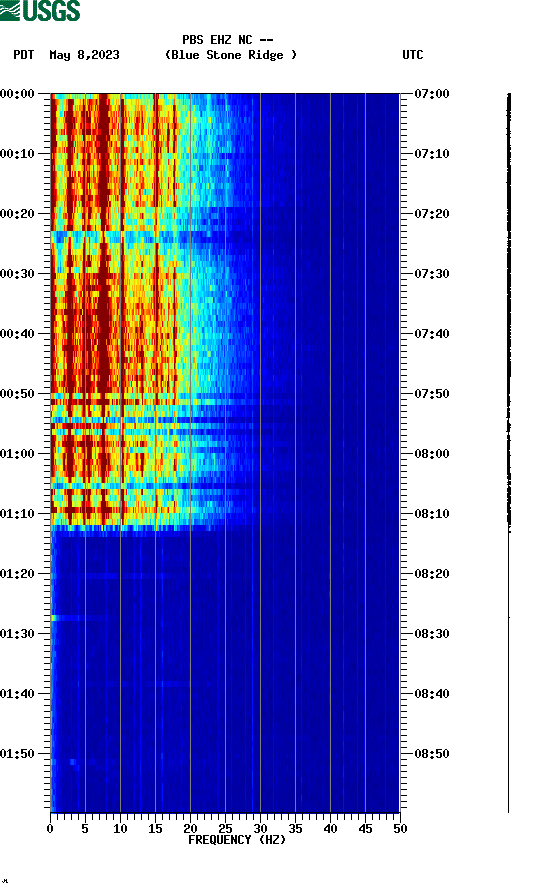Screen dimensions: 552x892
Task: Click the '(Blue Stone Ridge )' label
Action: click(230, 55)
